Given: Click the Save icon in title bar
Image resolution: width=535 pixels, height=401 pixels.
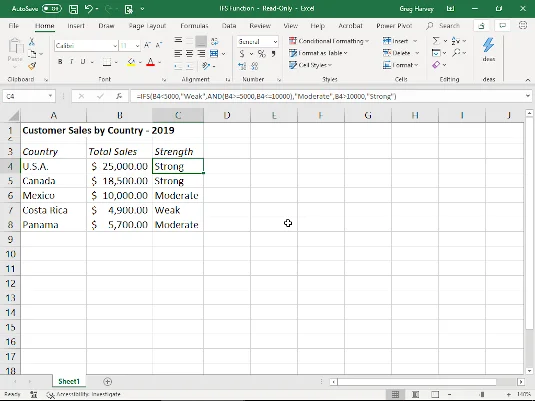Looking at the screenshot, I should 73,9.
